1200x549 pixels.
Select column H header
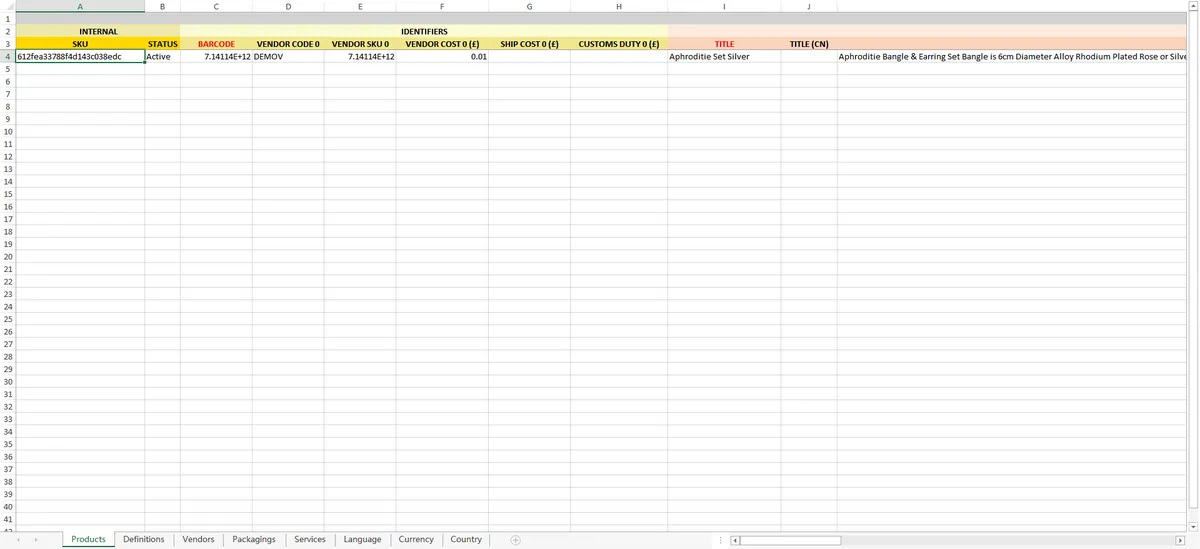click(x=619, y=6)
